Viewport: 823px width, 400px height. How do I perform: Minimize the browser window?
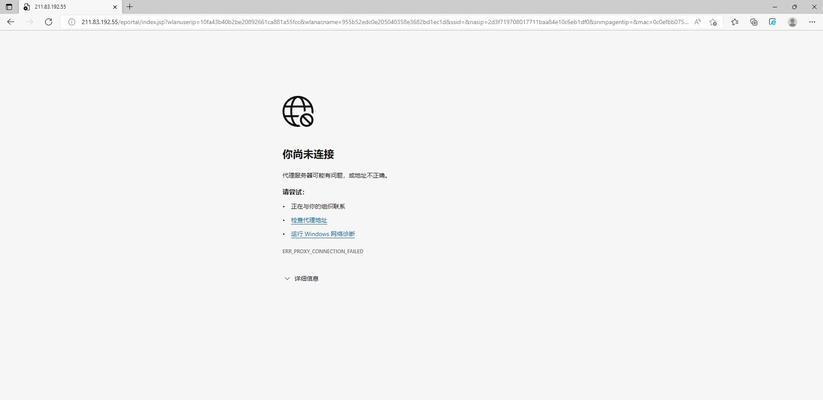click(x=775, y=7)
